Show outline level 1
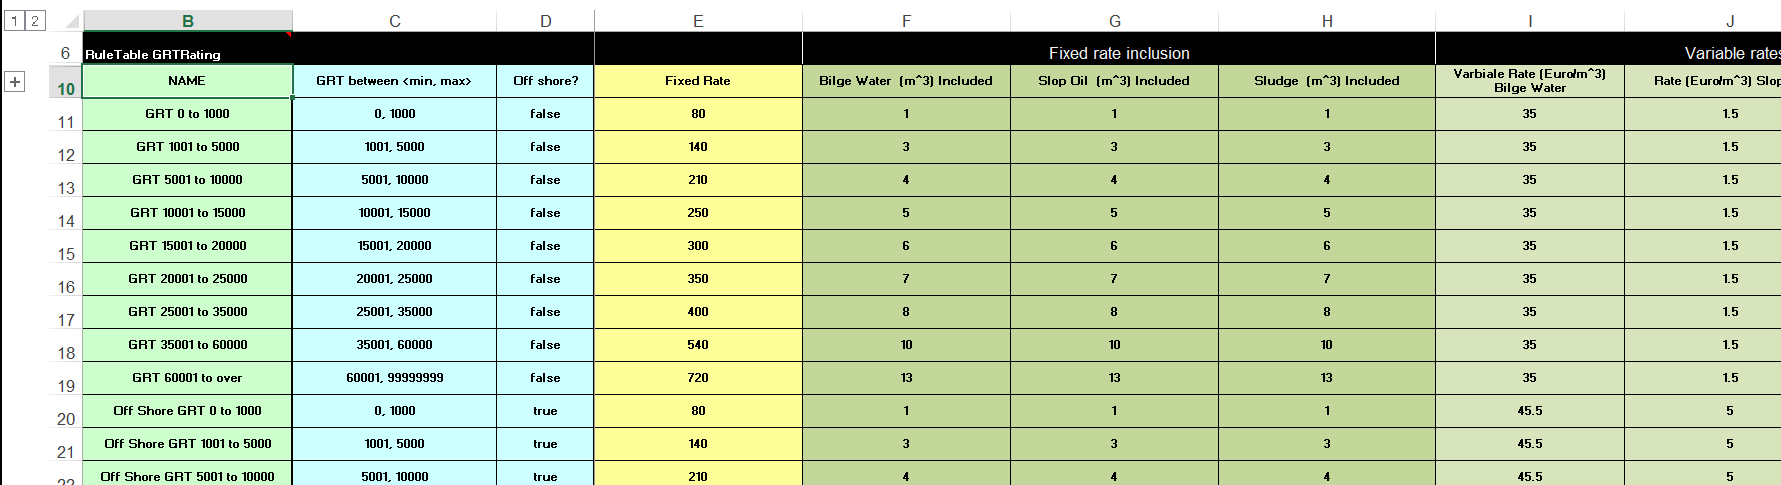1781x485 pixels. 15,21
